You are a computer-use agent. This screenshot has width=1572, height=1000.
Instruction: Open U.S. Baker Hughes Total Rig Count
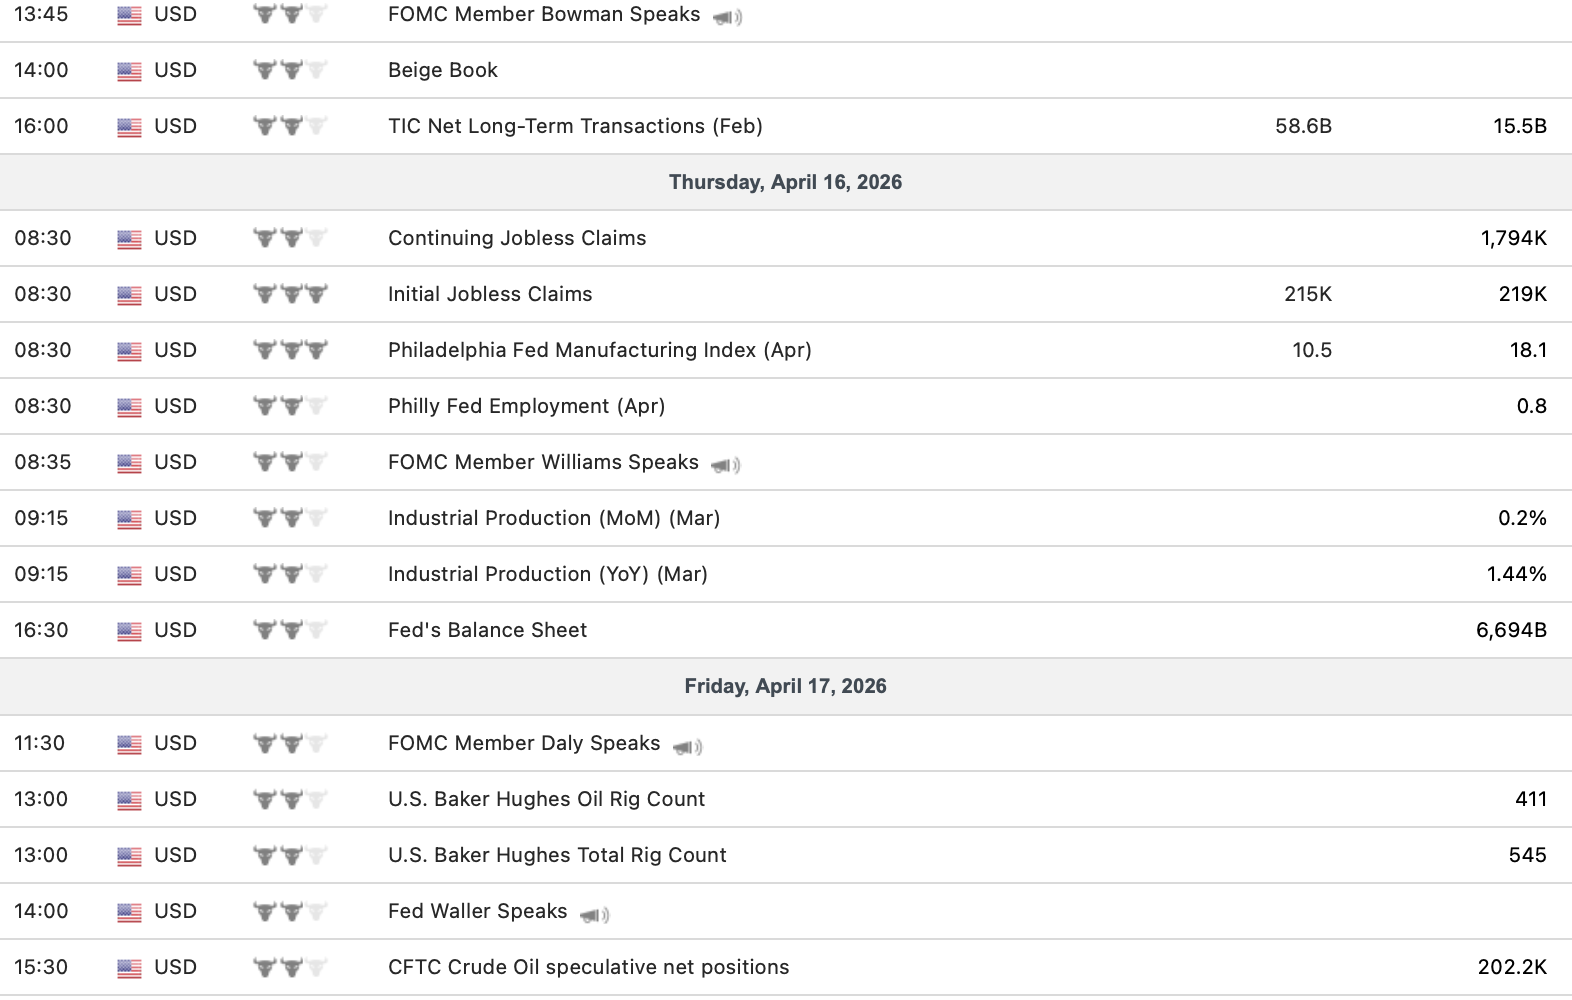click(x=557, y=855)
